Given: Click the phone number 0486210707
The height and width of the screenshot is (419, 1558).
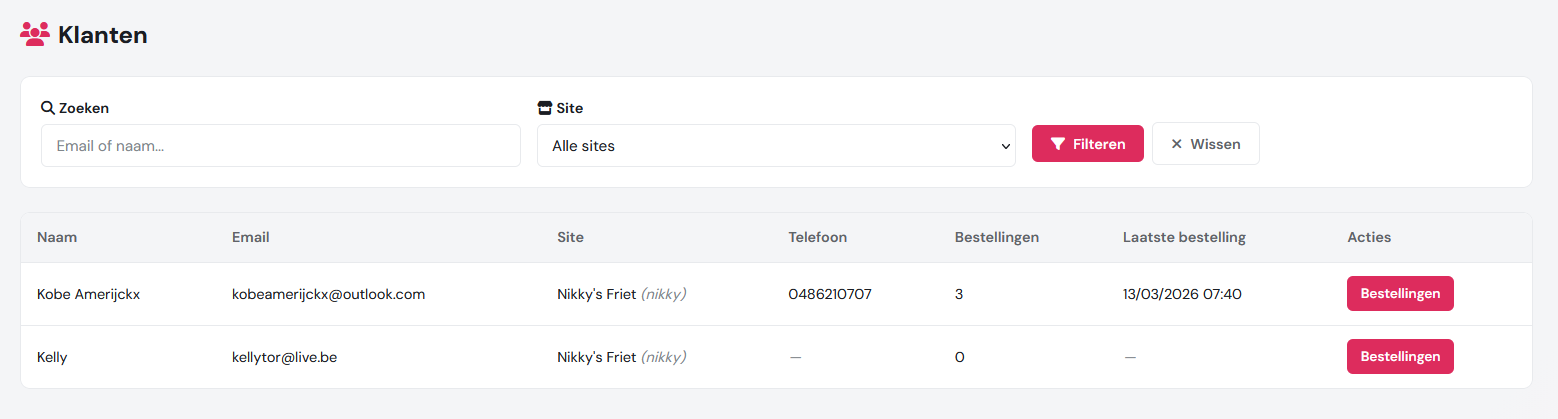Looking at the screenshot, I should point(830,295).
